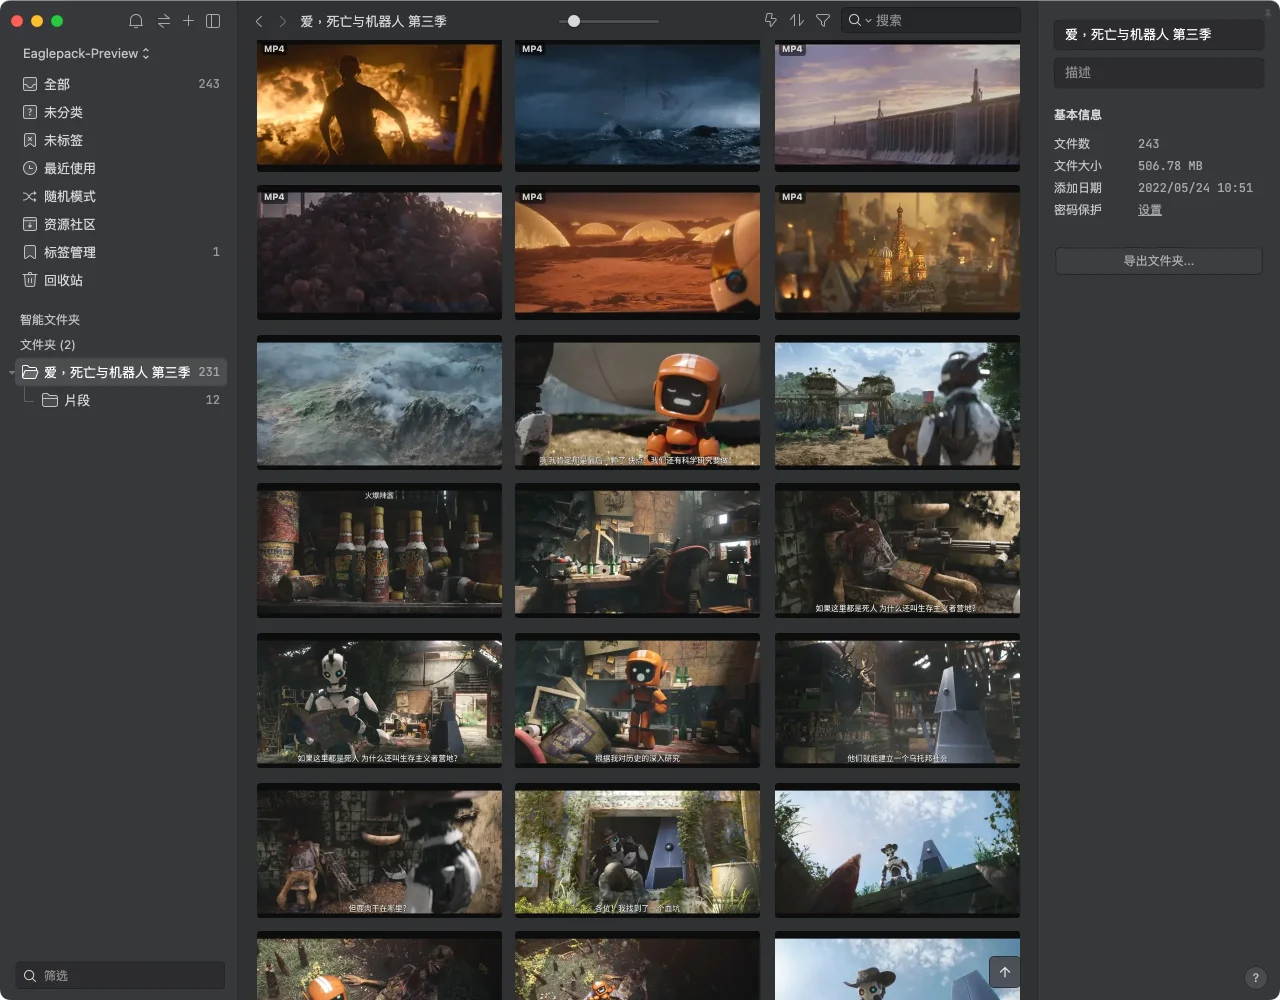Select 未分类 in the sidebar
Screen dimensions: 1280x1000
pyautogui.click(x=121, y=112)
